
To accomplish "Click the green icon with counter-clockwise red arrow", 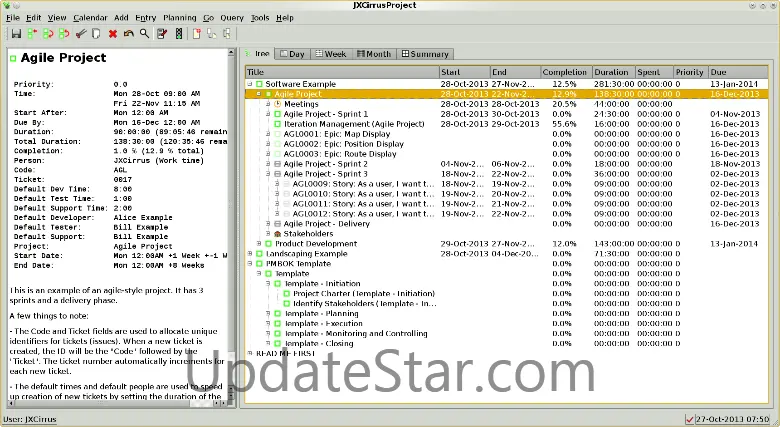I will click(x=64, y=34).
